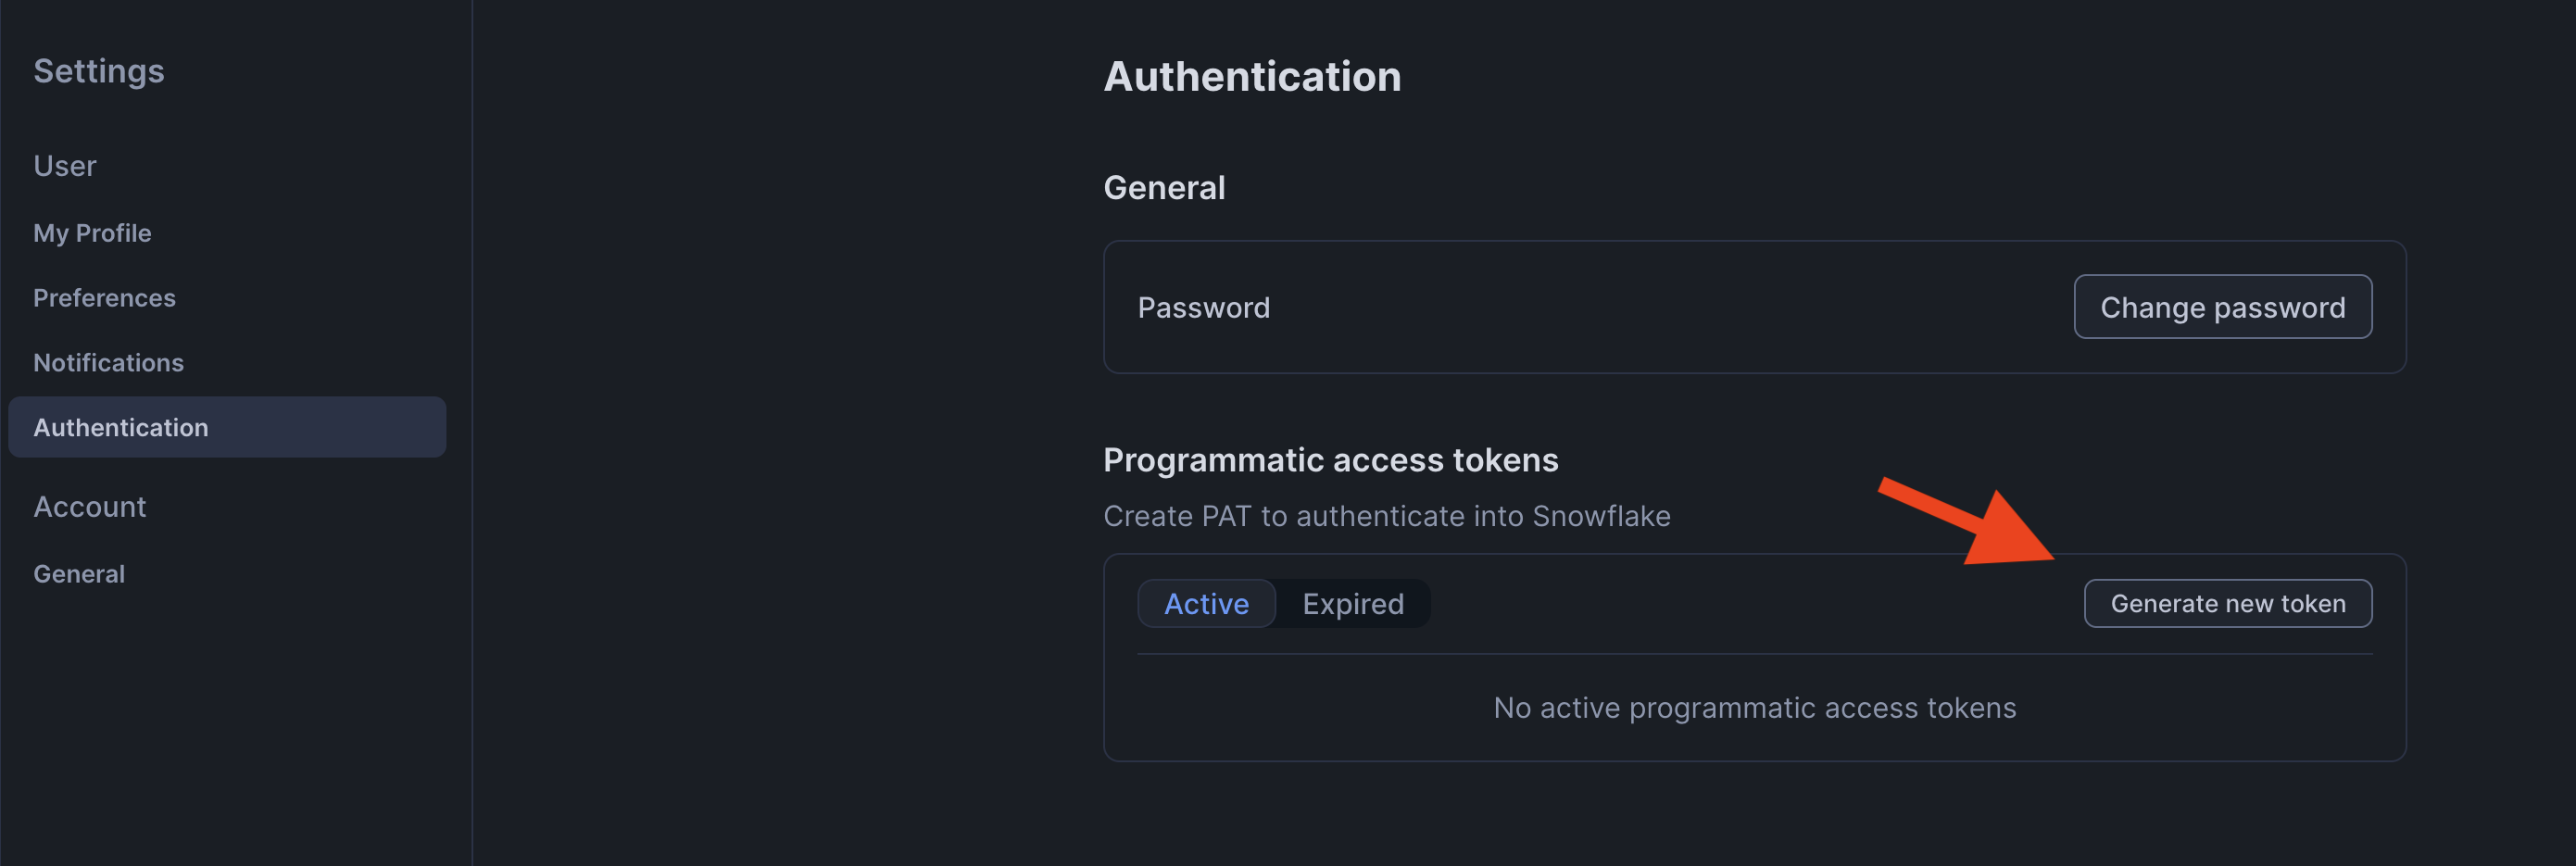
Task: Open General under Account section
Action: point(79,573)
